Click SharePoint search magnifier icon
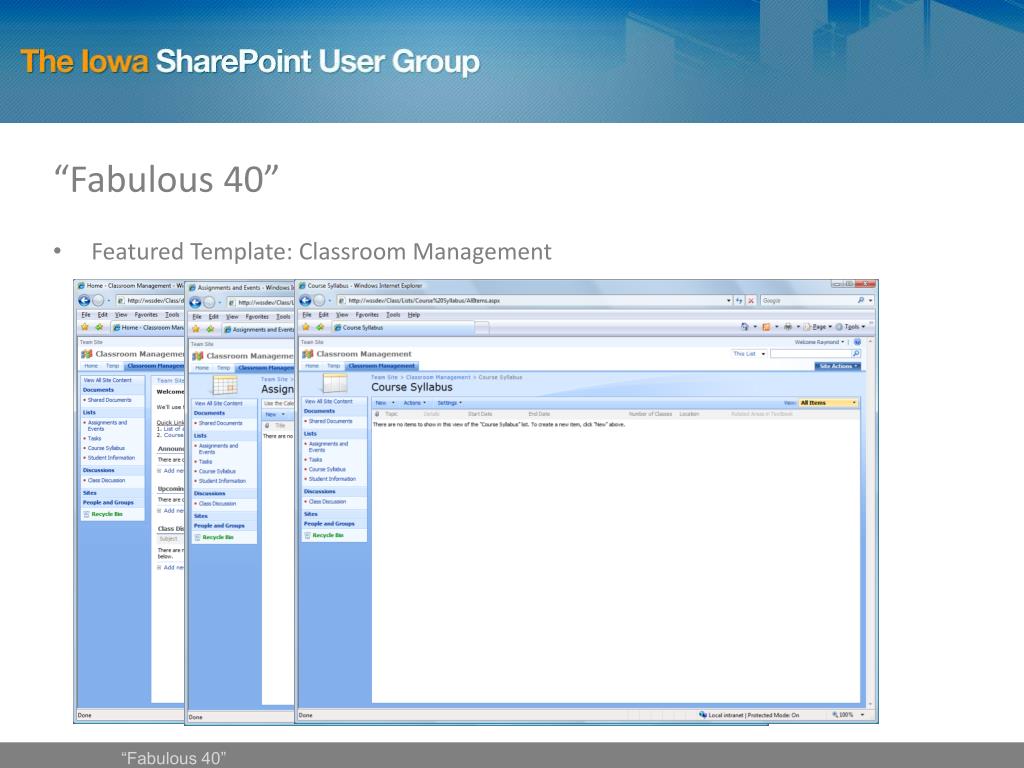The height and width of the screenshot is (768, 1024). tap(856, 353)
